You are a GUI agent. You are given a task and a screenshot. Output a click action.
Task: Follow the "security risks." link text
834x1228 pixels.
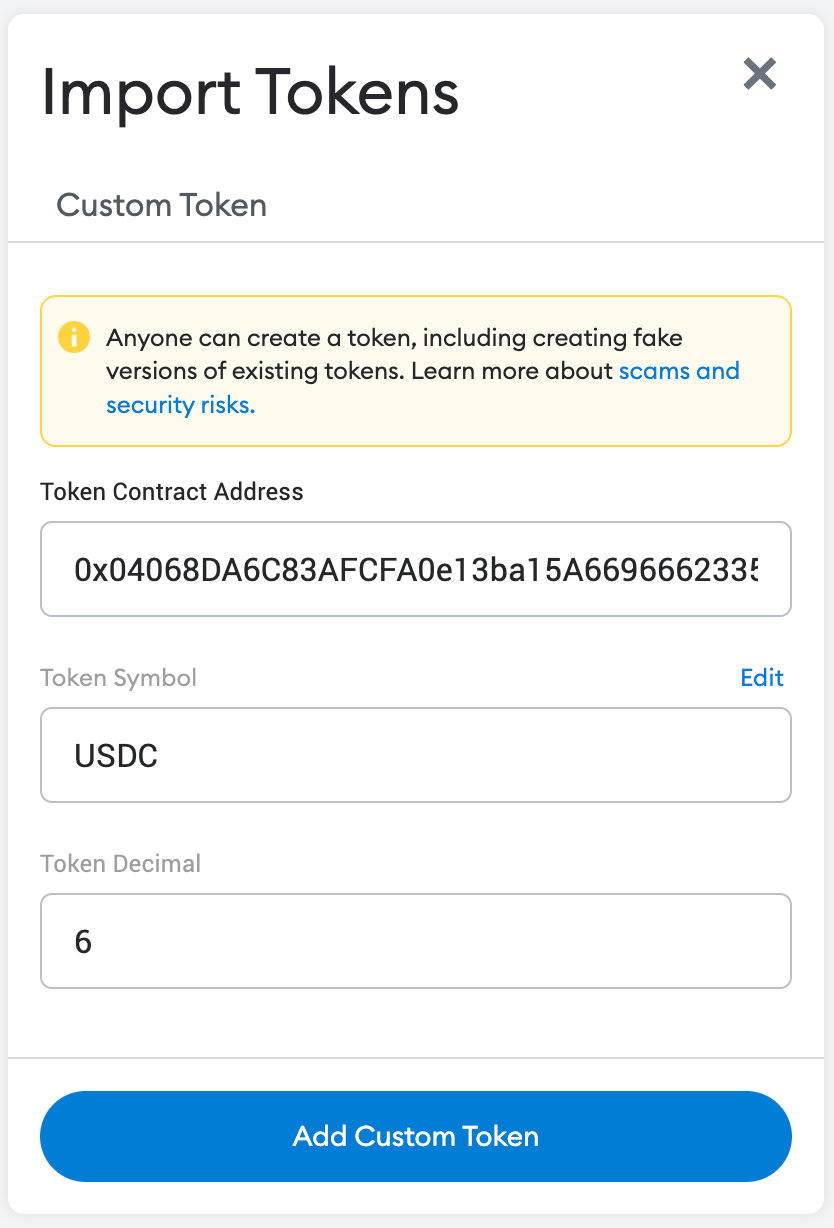click(180, 405)
